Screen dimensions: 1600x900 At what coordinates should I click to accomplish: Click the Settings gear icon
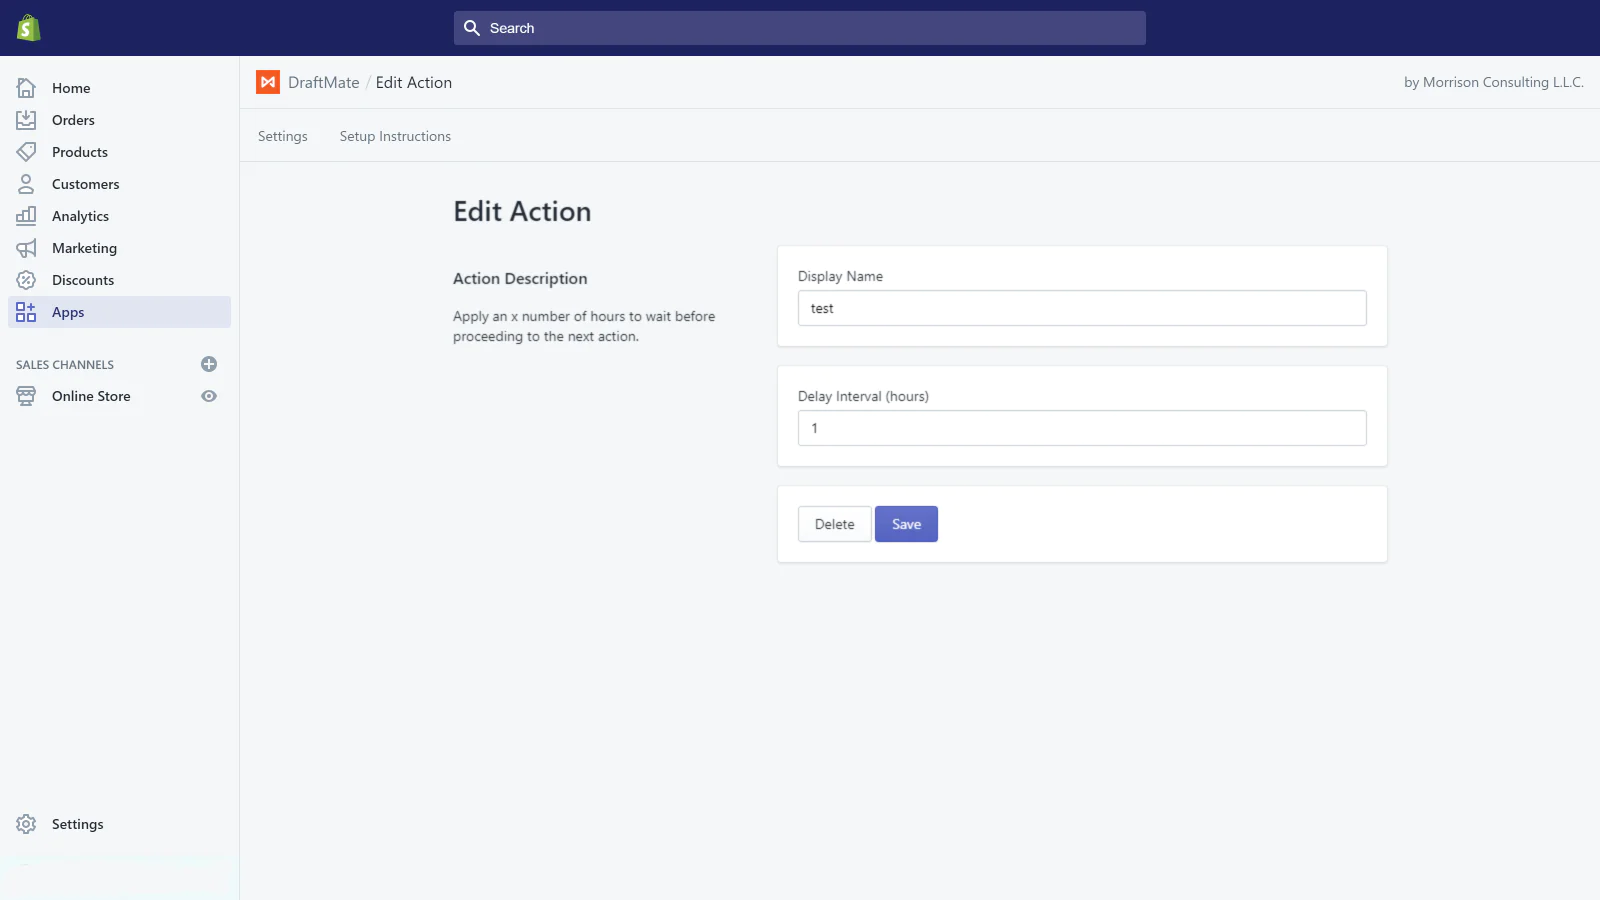click(26, 824)
